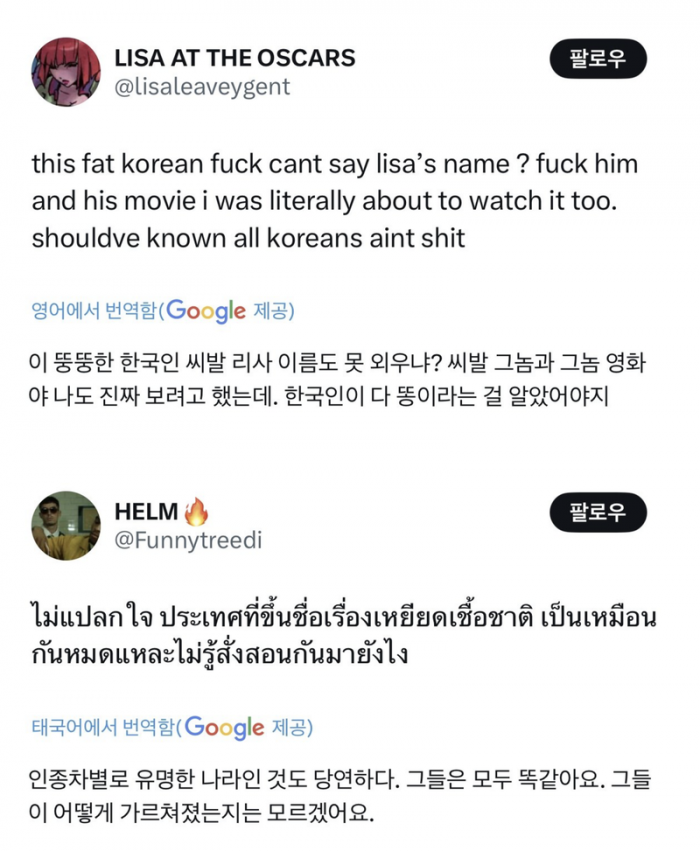Click the opening parenthesis before second Google logo
The image size is (700, 851).
point(180,728)
